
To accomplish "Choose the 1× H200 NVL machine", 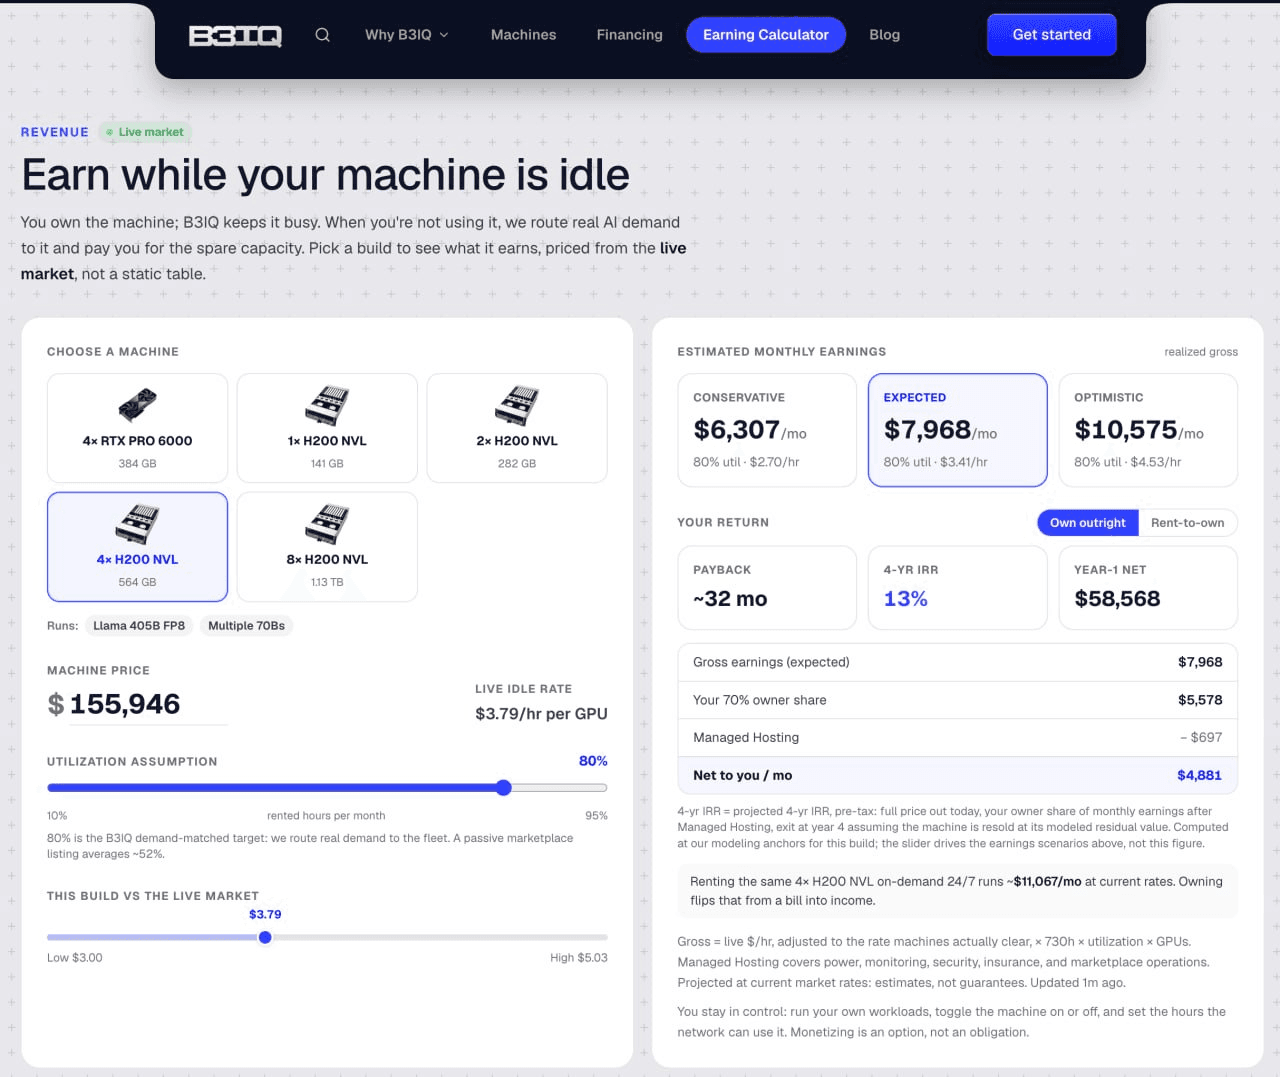I will pyautogui.click(x=327, y=428).
